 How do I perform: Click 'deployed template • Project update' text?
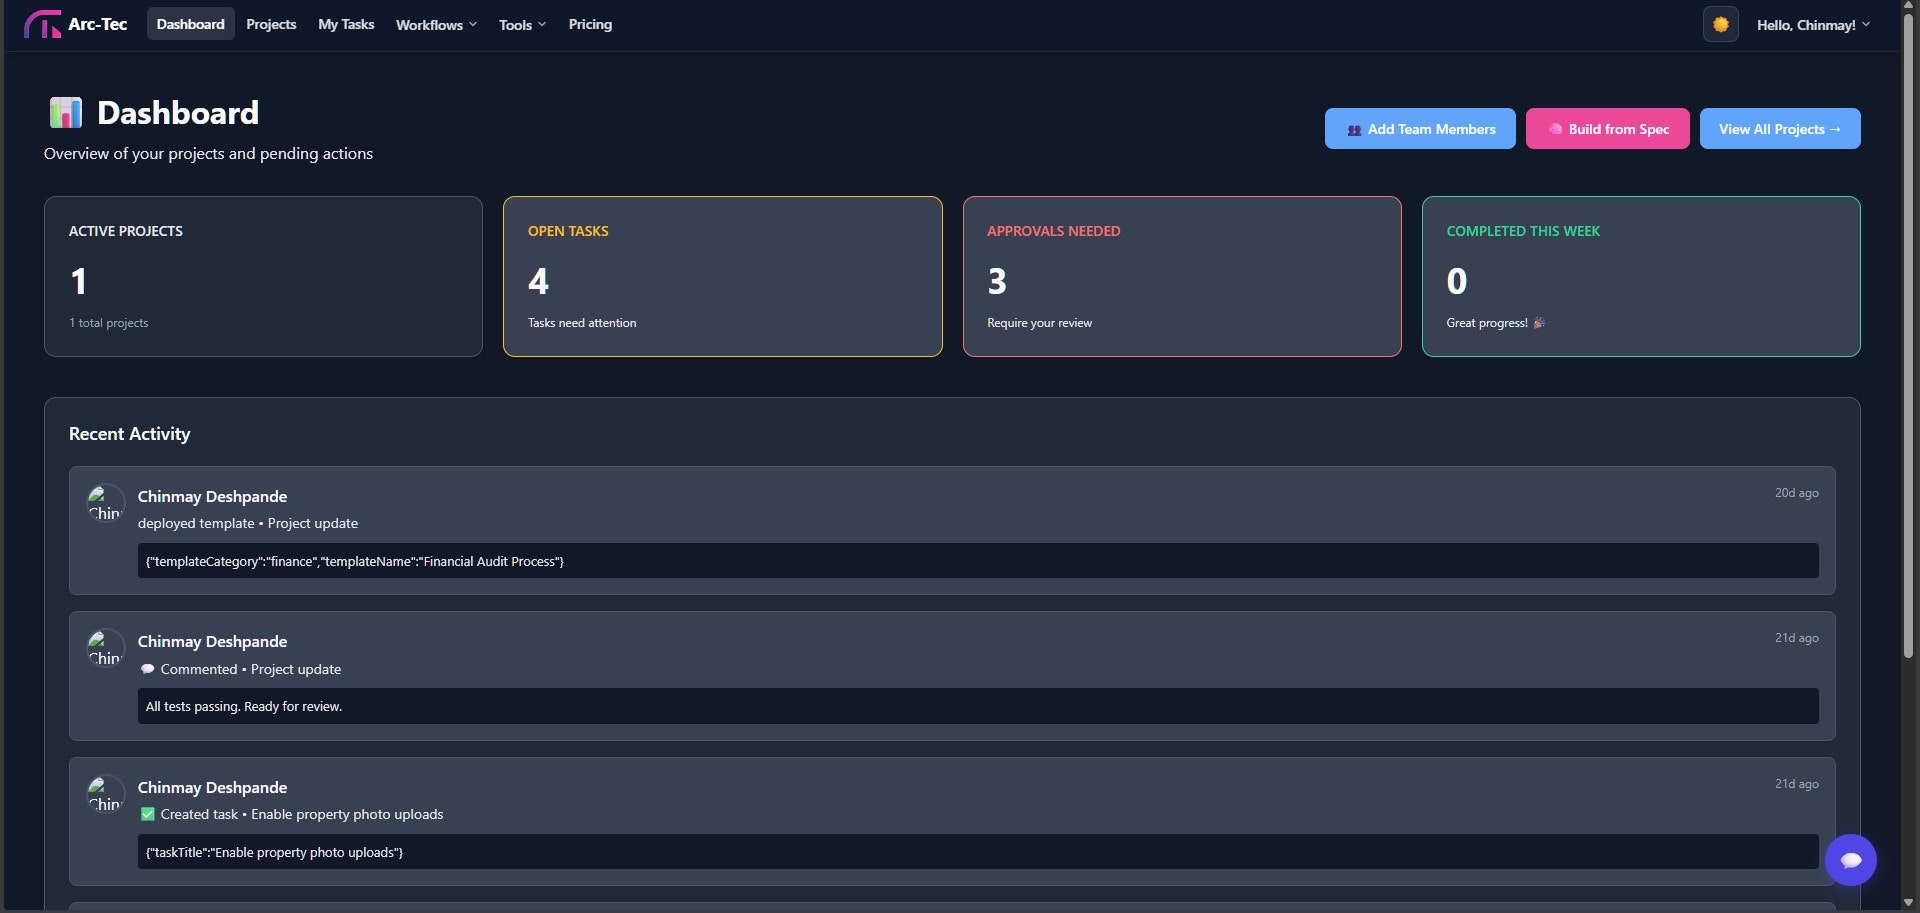tap(248, 523)
